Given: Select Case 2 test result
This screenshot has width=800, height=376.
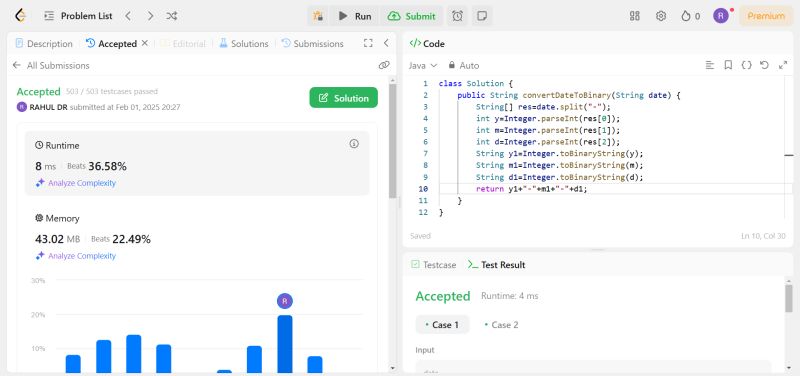Looking at the screenshot, I should (x=501, y=324).
